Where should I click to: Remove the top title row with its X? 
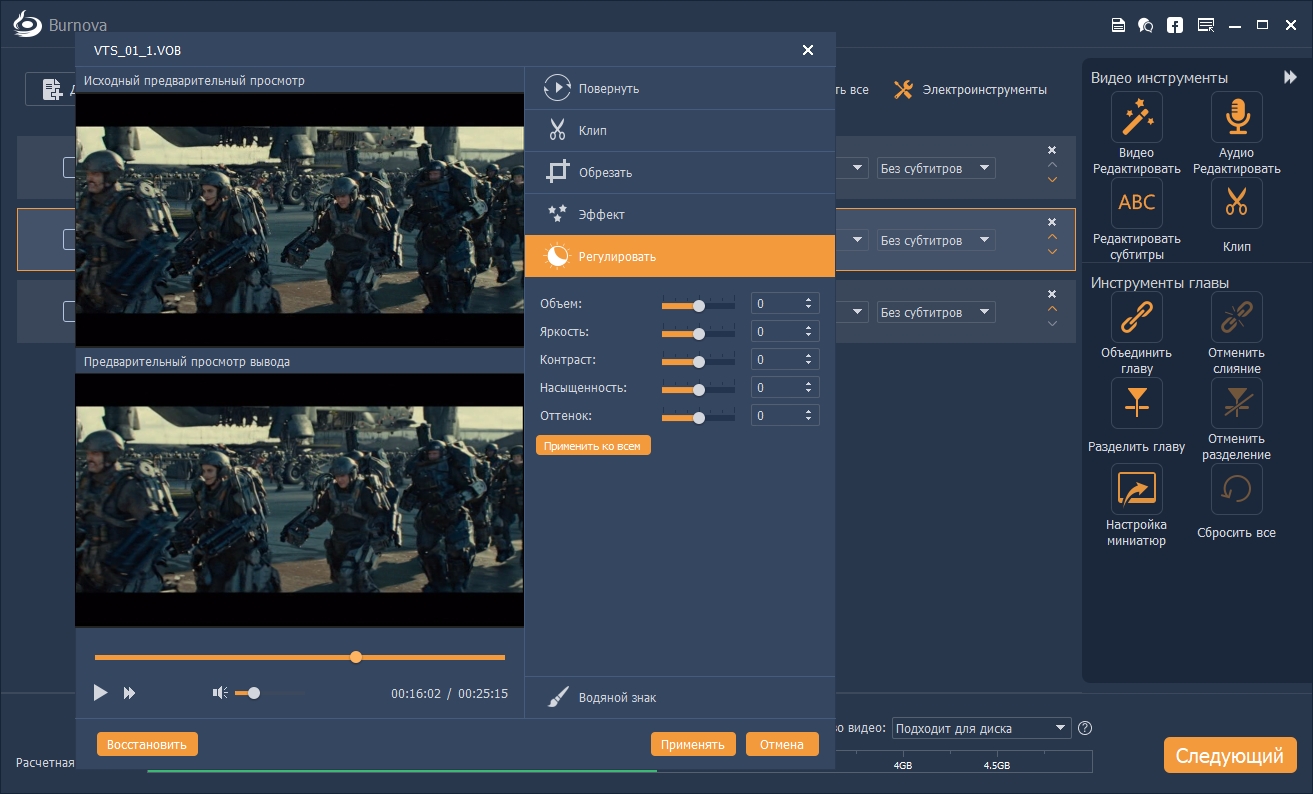[x=1052, y=150]
